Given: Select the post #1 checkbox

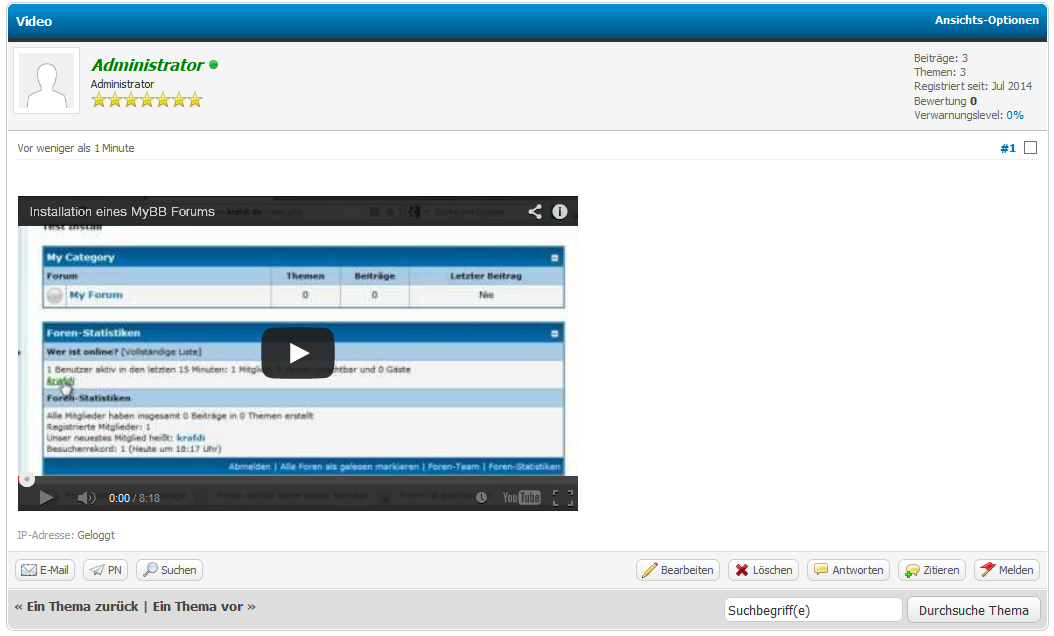Looking at the screenshot, I should tap(1030, 148).
